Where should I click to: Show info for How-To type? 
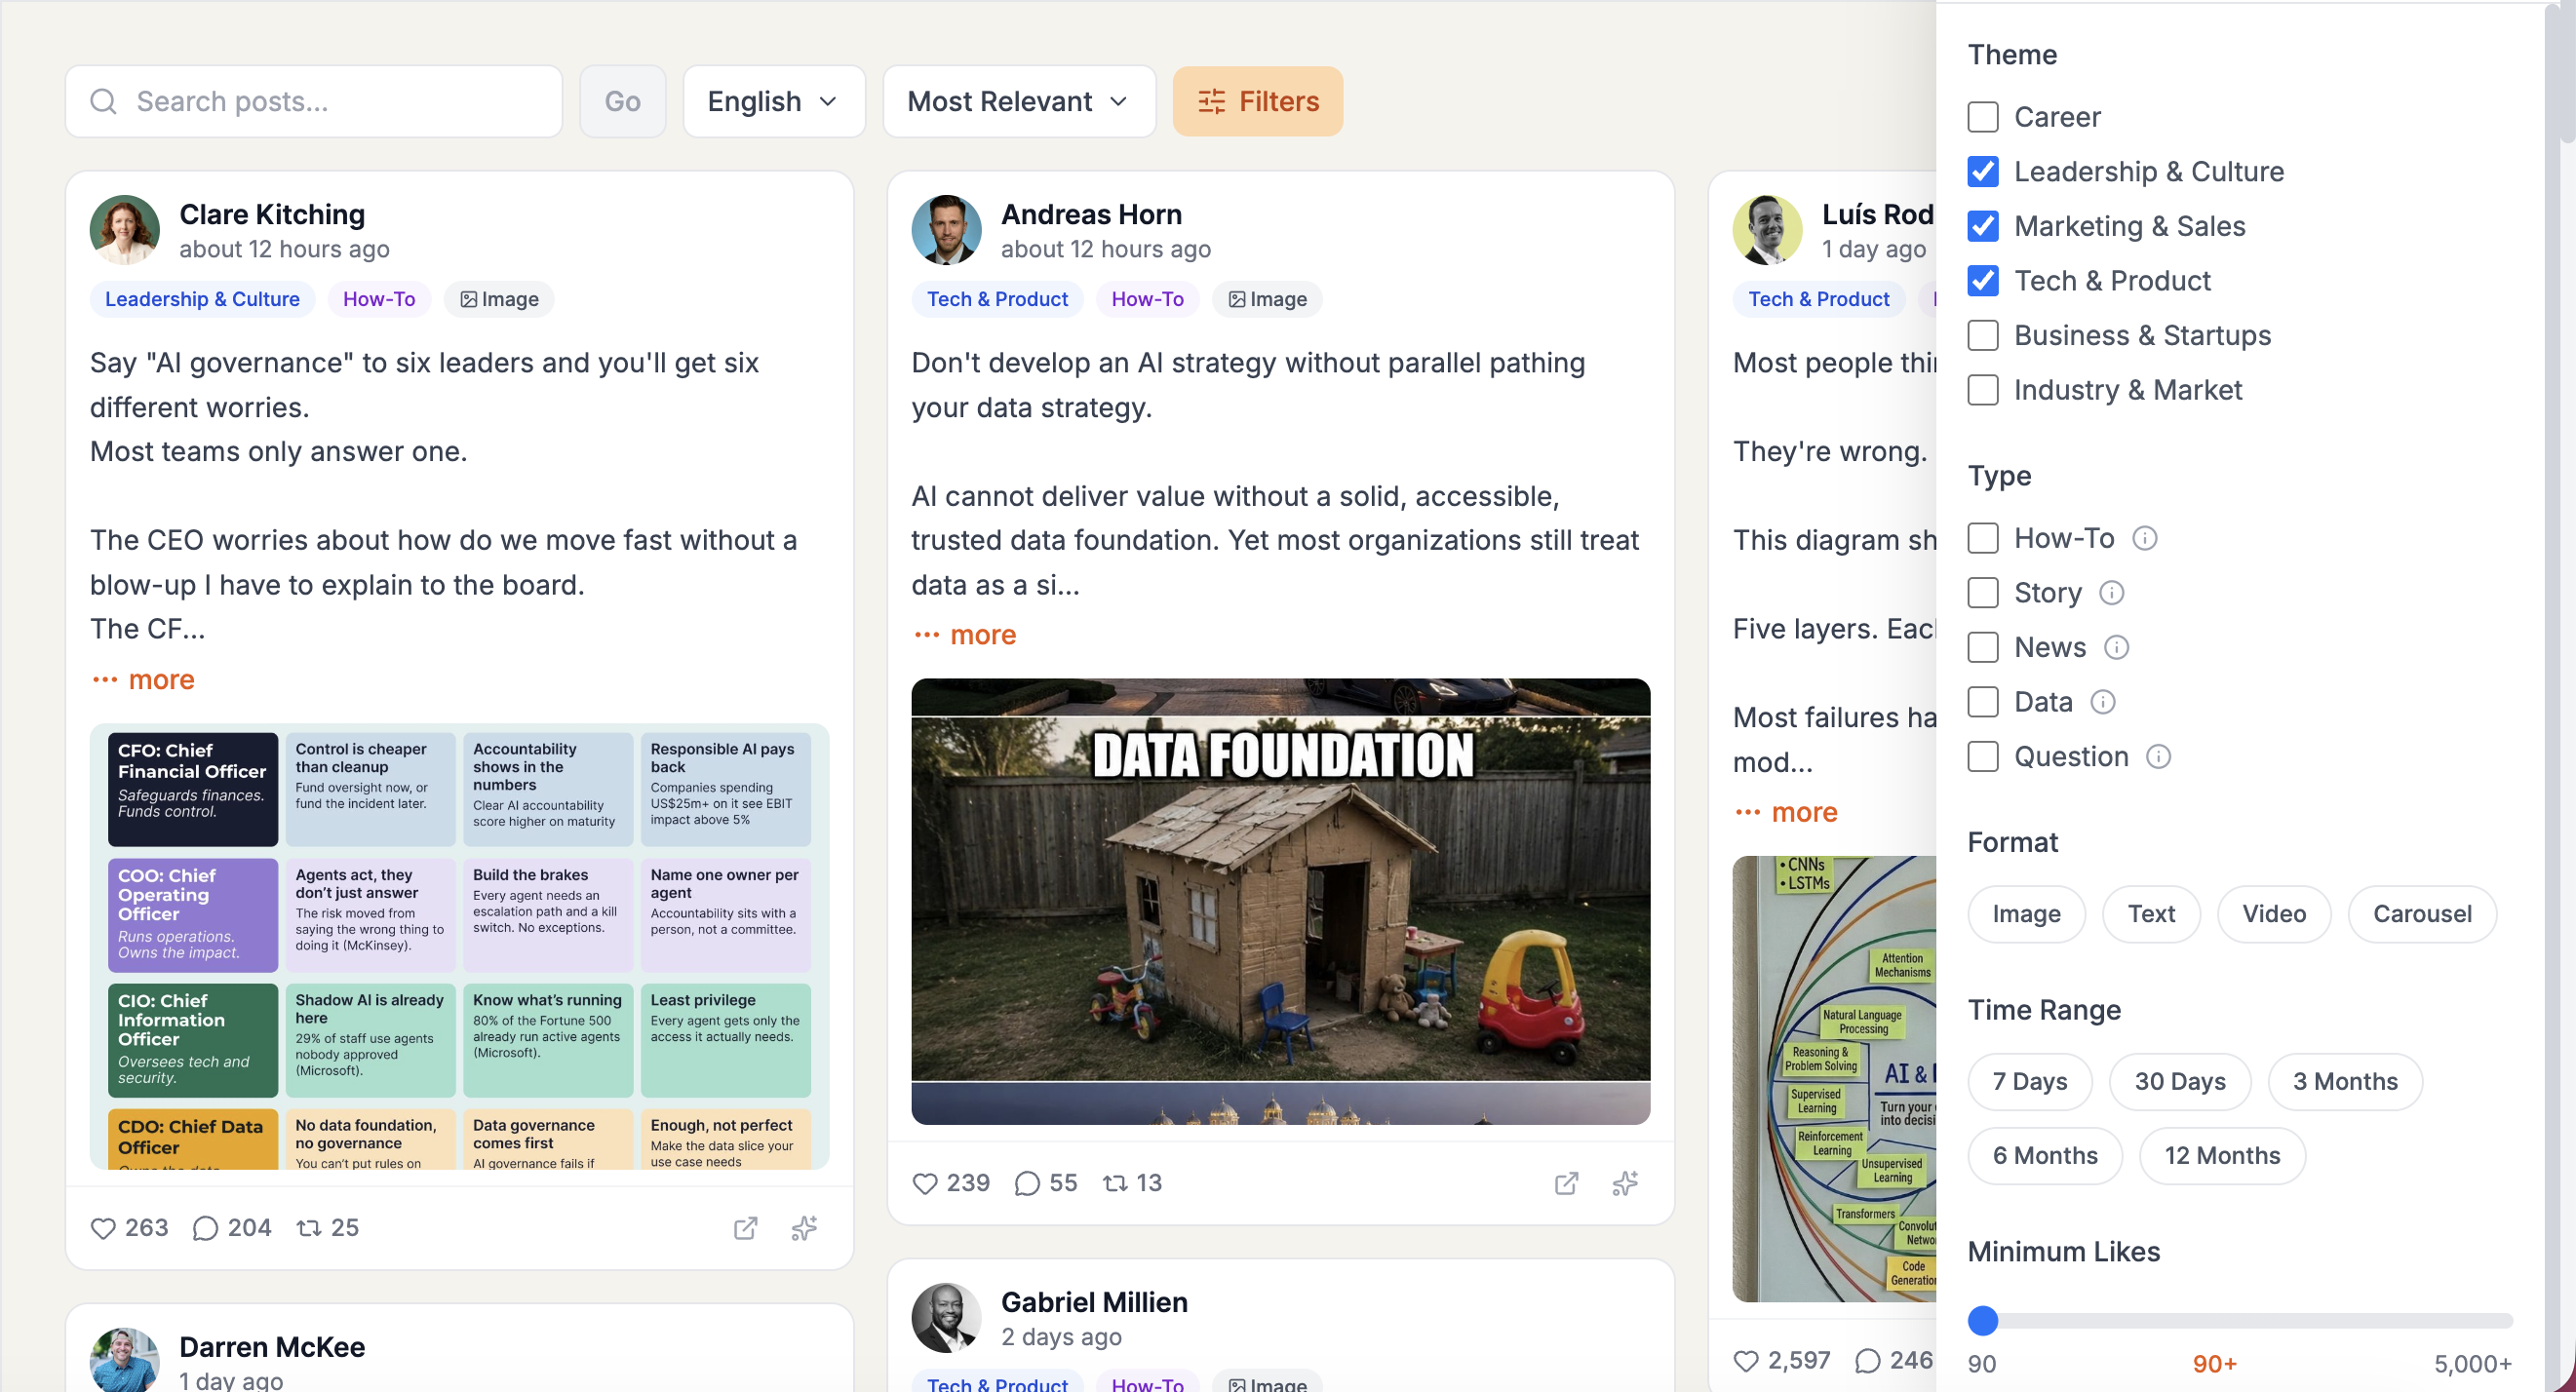point(2145,538)
